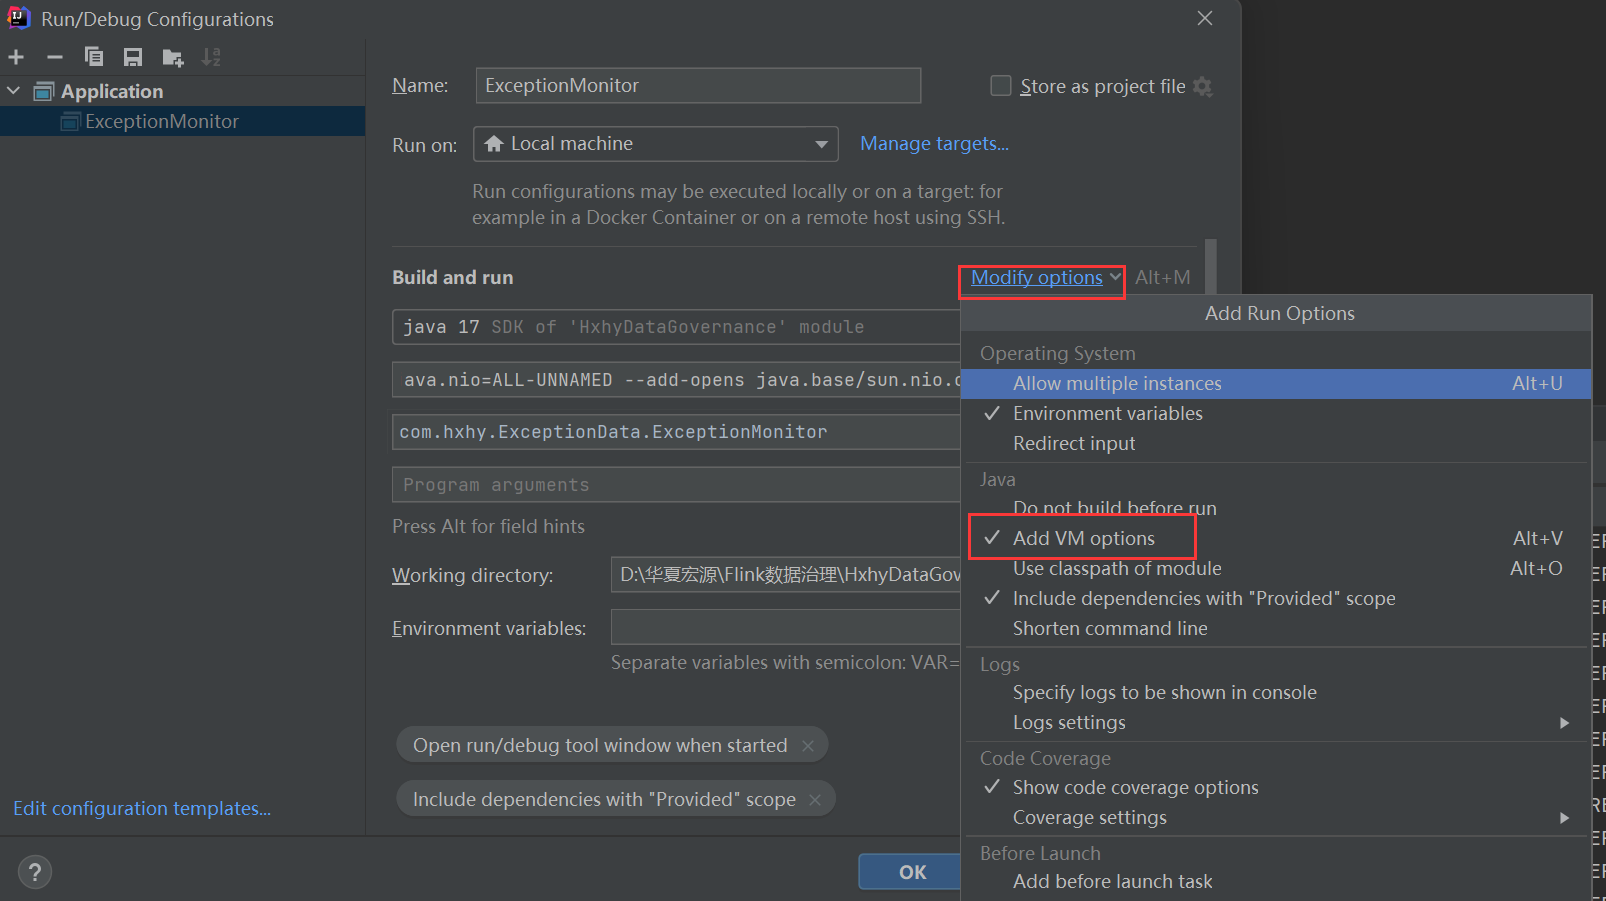Create a new configurations folder
Screen dimensions: 1606x901
coord(172,57)
